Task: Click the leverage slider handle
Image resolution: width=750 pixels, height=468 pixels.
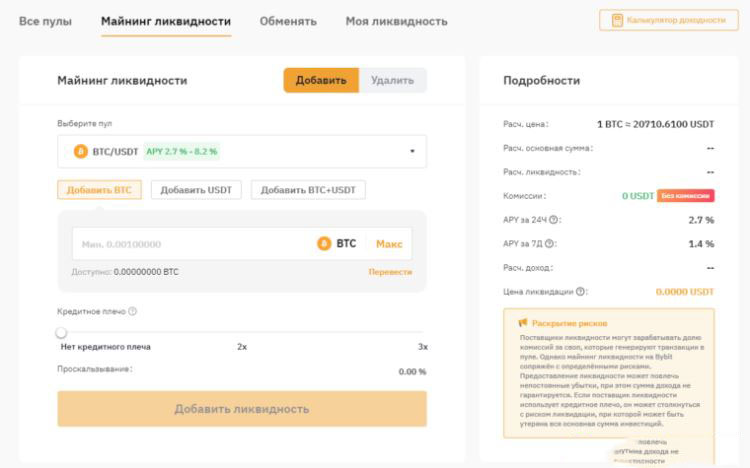Action: [x=61, y=332]
